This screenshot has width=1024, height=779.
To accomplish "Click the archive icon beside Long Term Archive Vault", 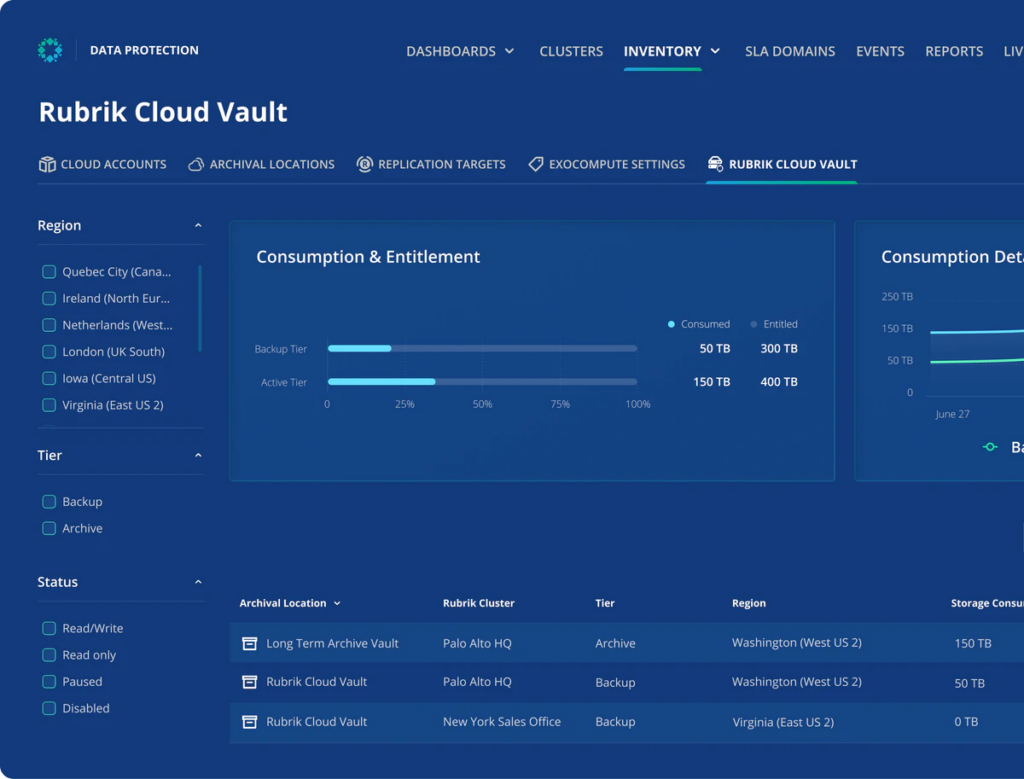I will (249, 643).
